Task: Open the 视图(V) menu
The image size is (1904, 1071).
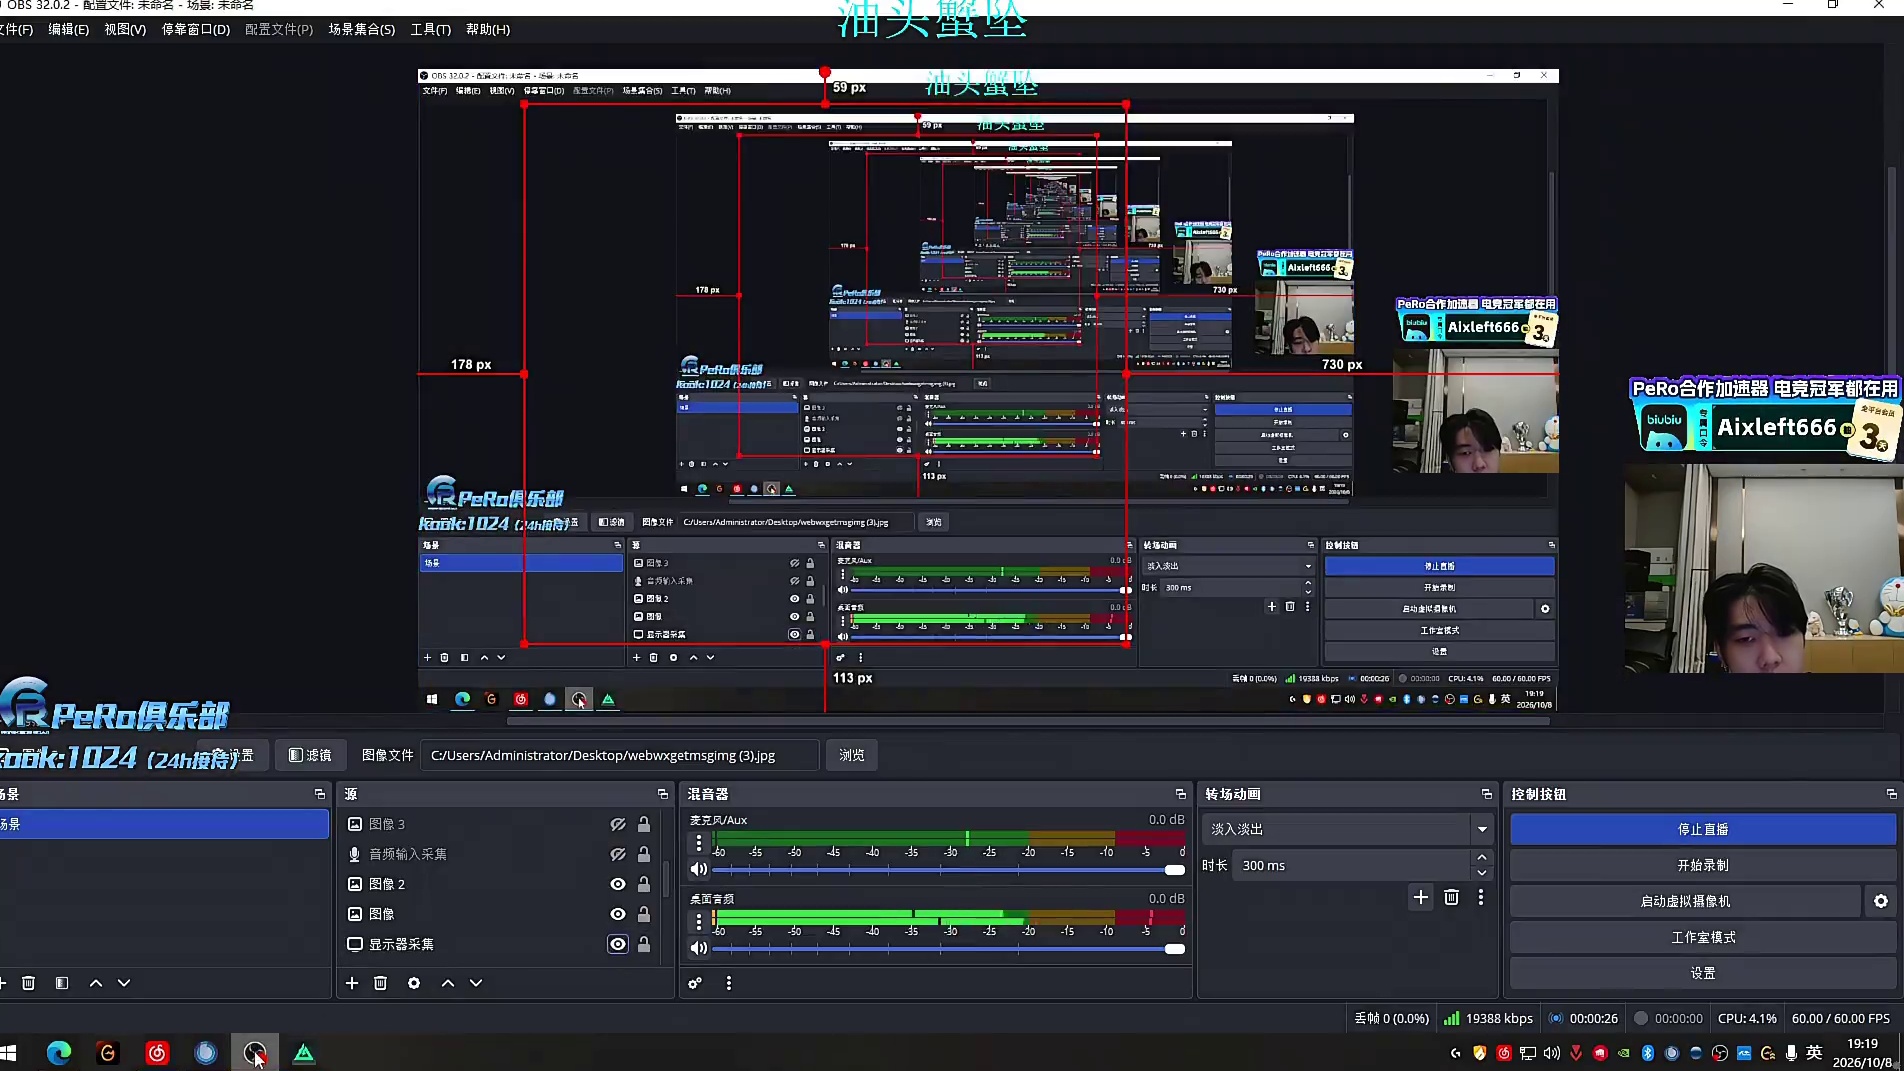Action: pos(125,29)
